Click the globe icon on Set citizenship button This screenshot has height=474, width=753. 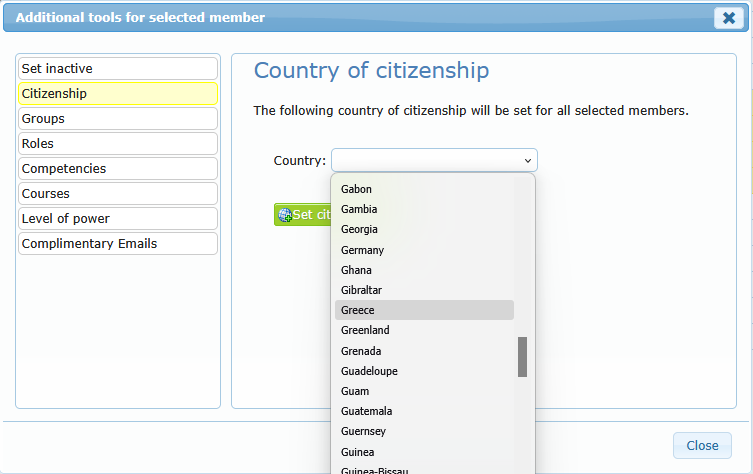pyautogui.click(x=284, y=215)
